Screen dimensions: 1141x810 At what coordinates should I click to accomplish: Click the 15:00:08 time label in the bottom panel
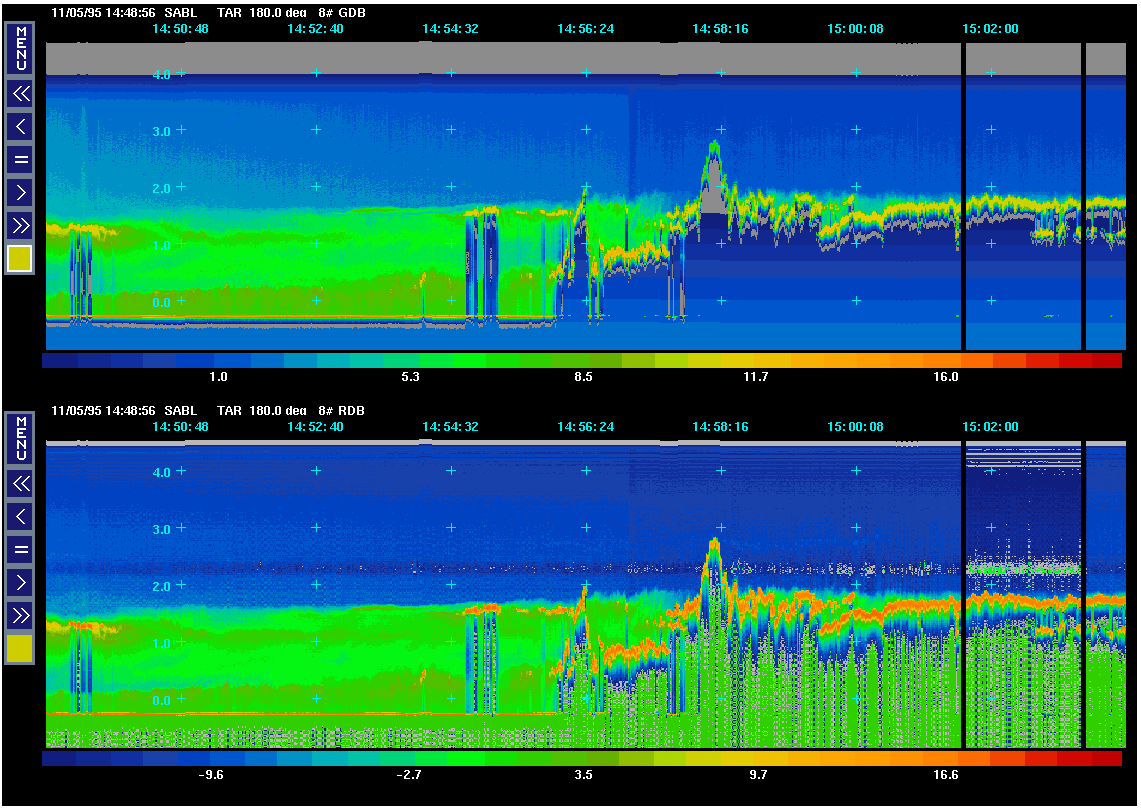pos(855,427)
